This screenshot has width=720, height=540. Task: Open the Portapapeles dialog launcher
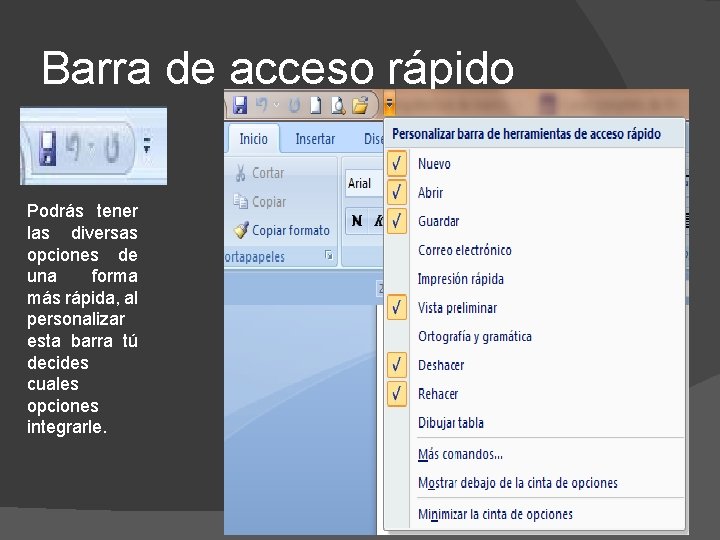329,255
